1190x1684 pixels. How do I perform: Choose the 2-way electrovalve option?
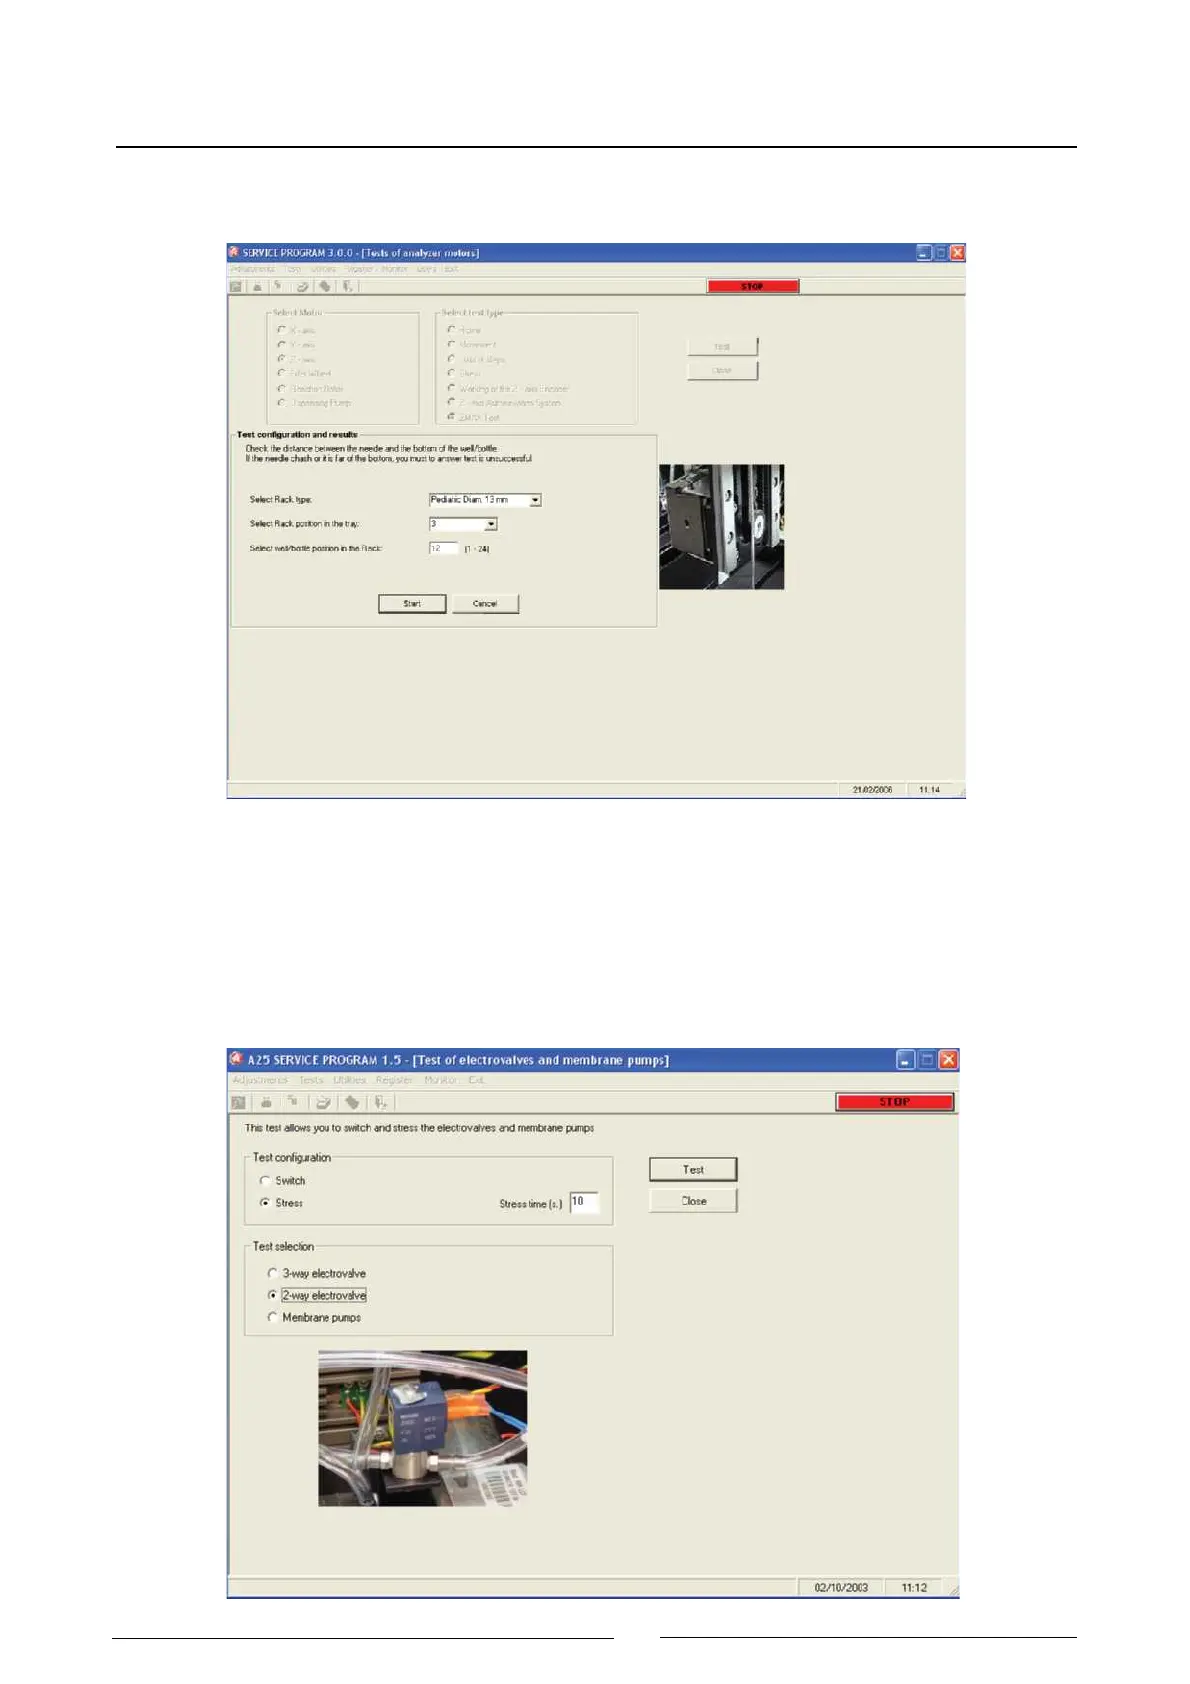click(272, 1295)
